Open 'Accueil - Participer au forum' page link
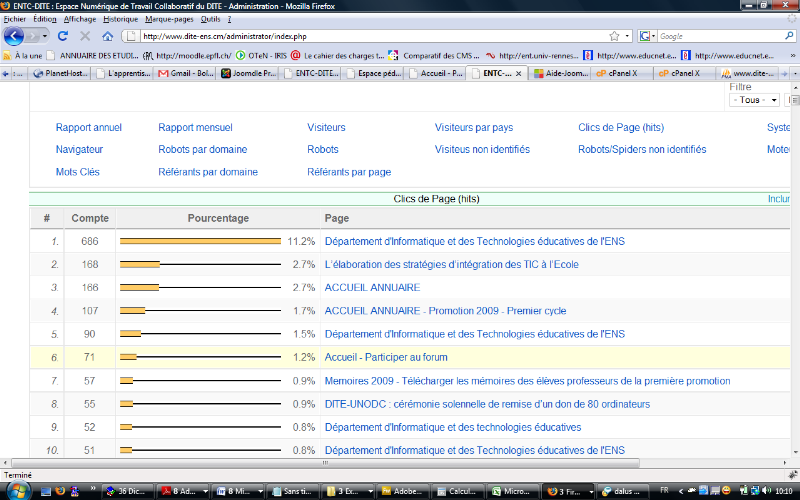The width and height of the screenshot is (800, 500). pos(386,357)
